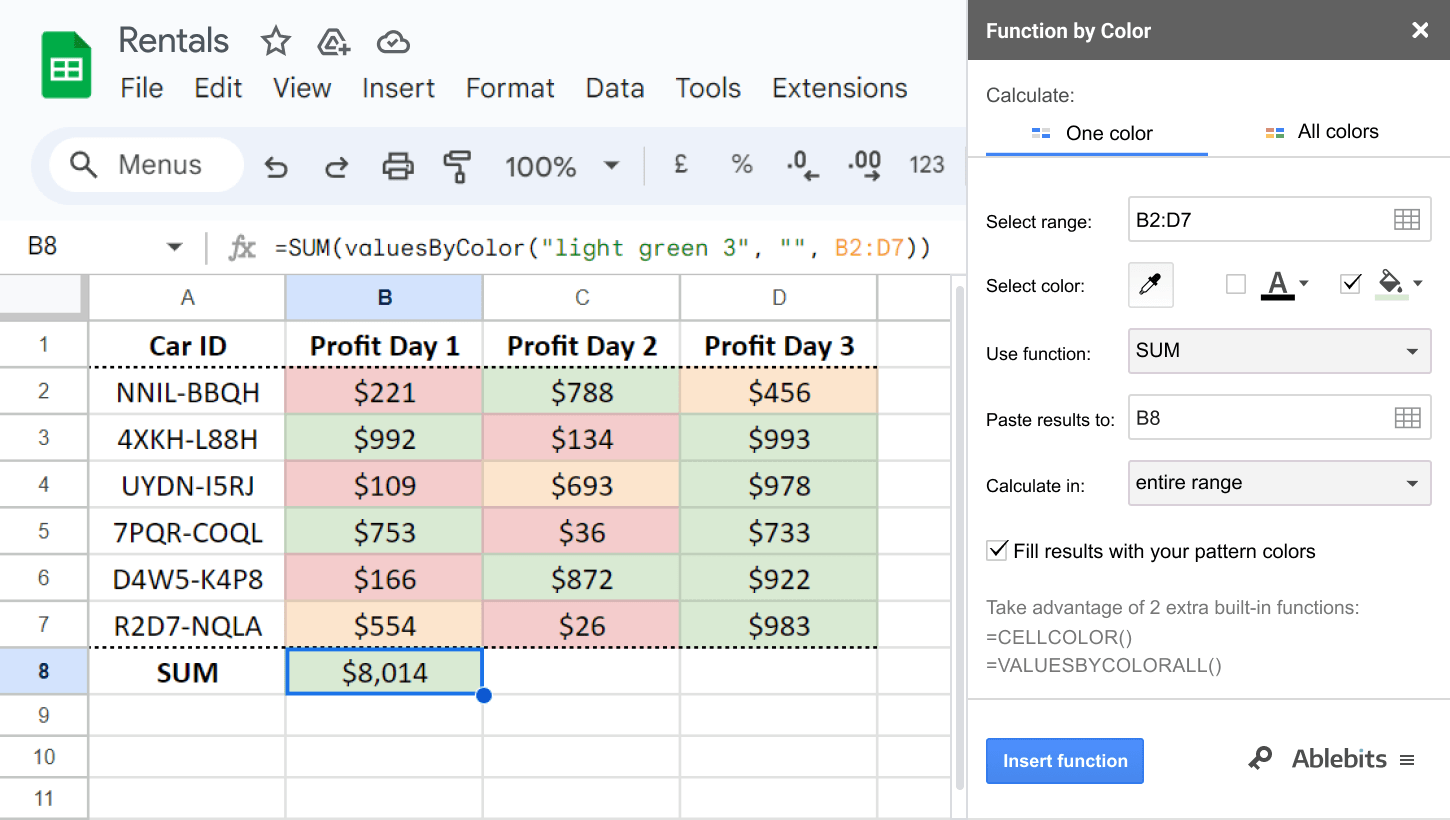Open the 100% zoom dropdown
This screenshot has width=1450, height=820.
coord(561,166)
